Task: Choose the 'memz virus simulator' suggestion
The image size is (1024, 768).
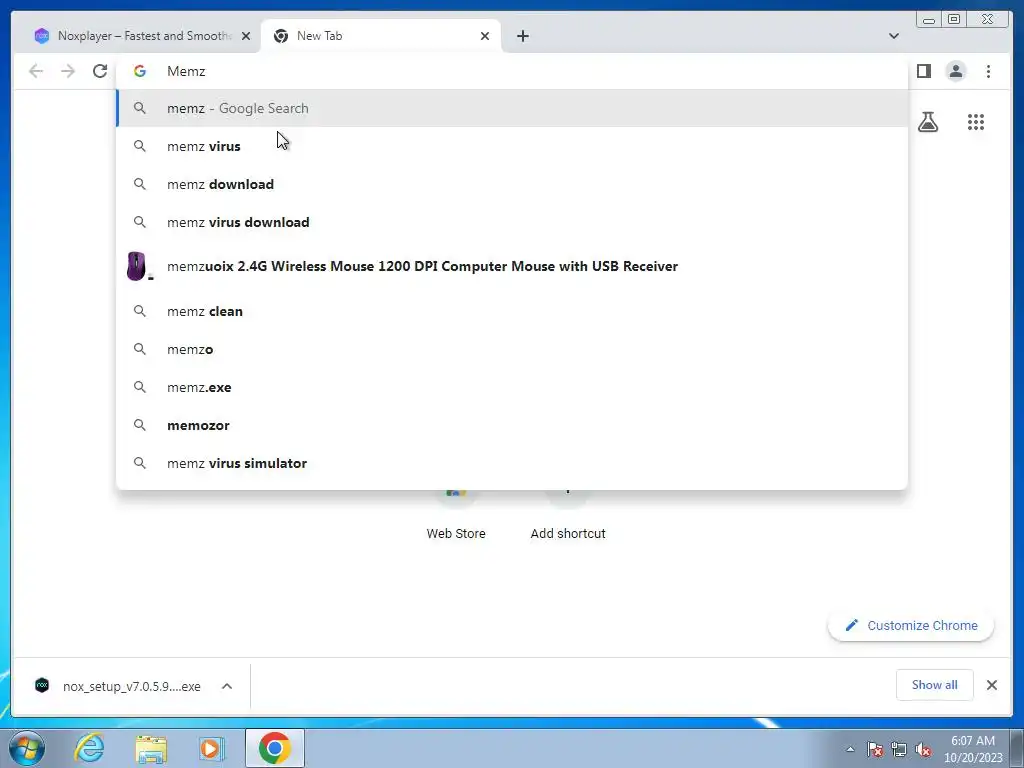Action: pos(512,463)
